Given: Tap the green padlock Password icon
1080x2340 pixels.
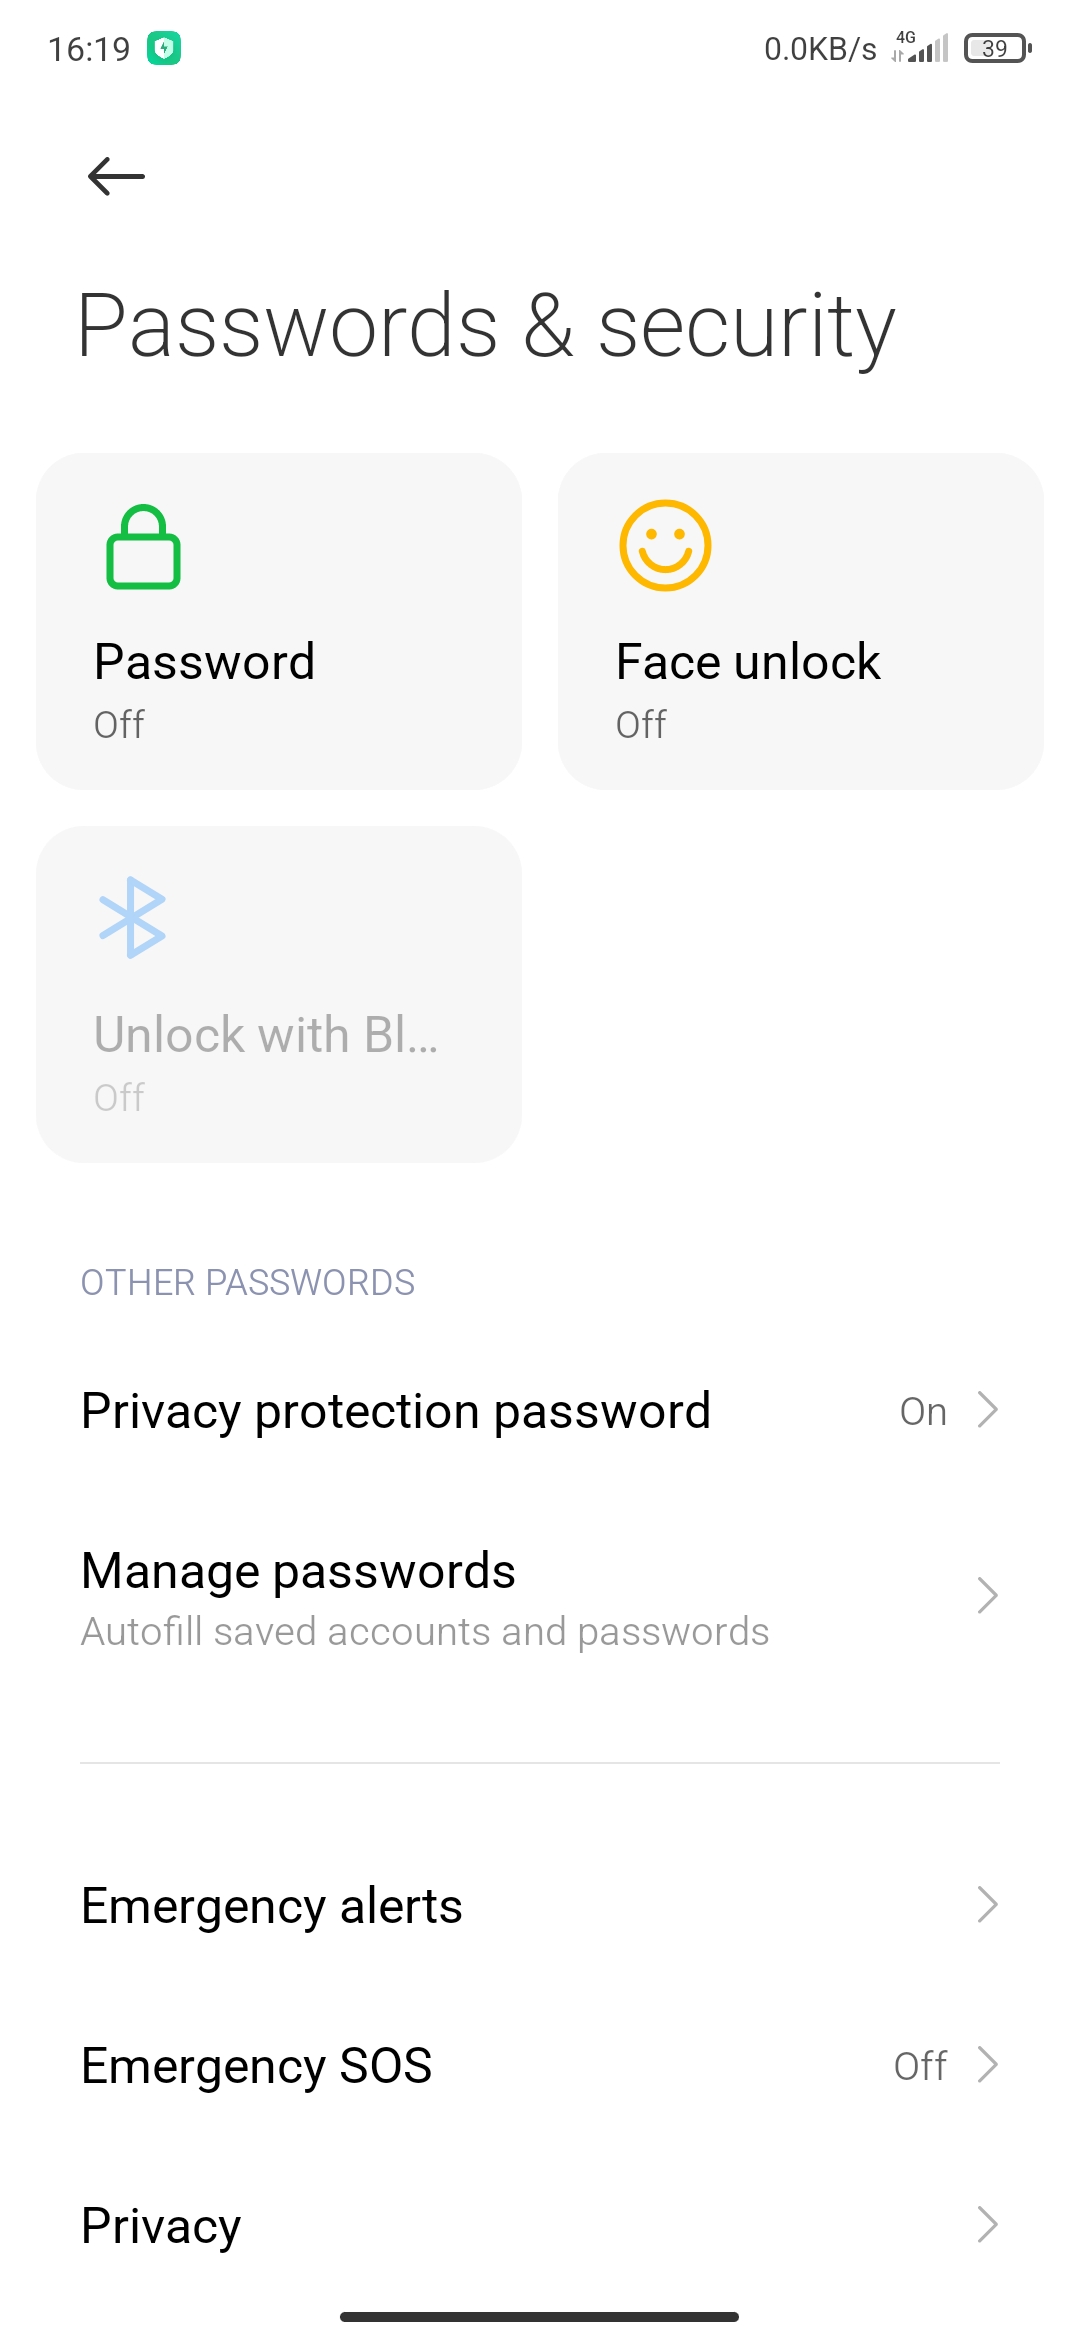Looking at the screenshot, I should coord(143,547).
